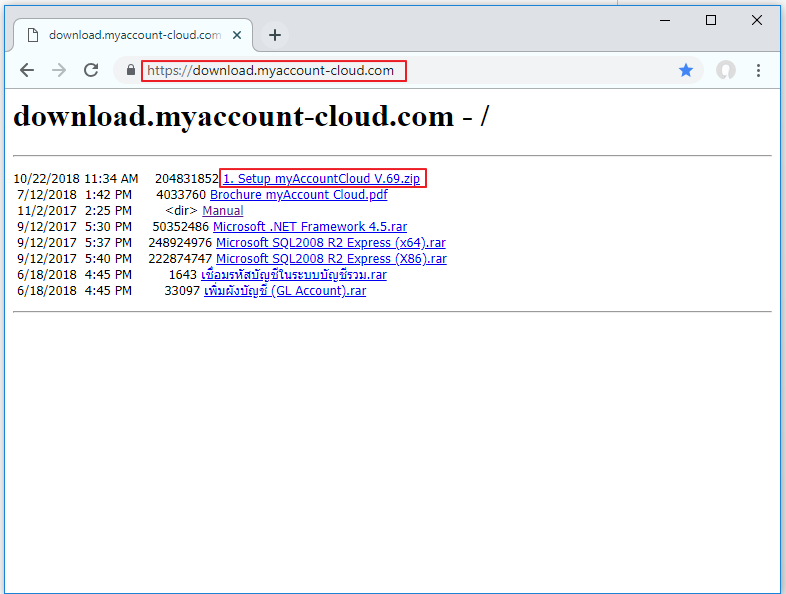Image resolution: width=786 pixels, height=594 pixels.
Task: Open Brochure myAccount Cloud.pdf
Action: (x=299, y=194)
